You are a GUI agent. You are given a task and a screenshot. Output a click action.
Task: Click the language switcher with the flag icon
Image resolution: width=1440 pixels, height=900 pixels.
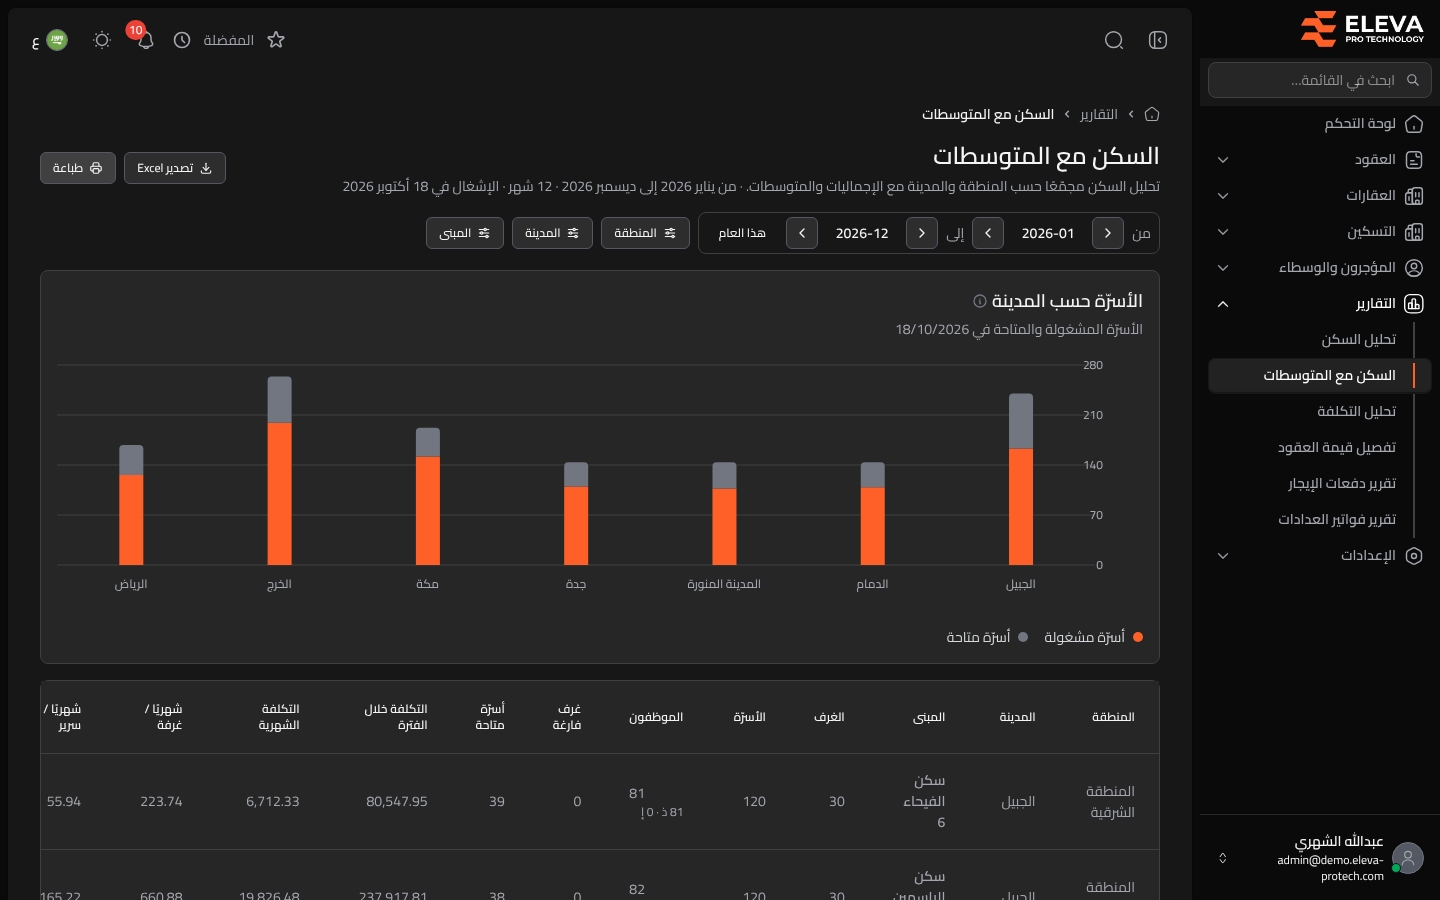pyautogui.click(x=51, y=40)
